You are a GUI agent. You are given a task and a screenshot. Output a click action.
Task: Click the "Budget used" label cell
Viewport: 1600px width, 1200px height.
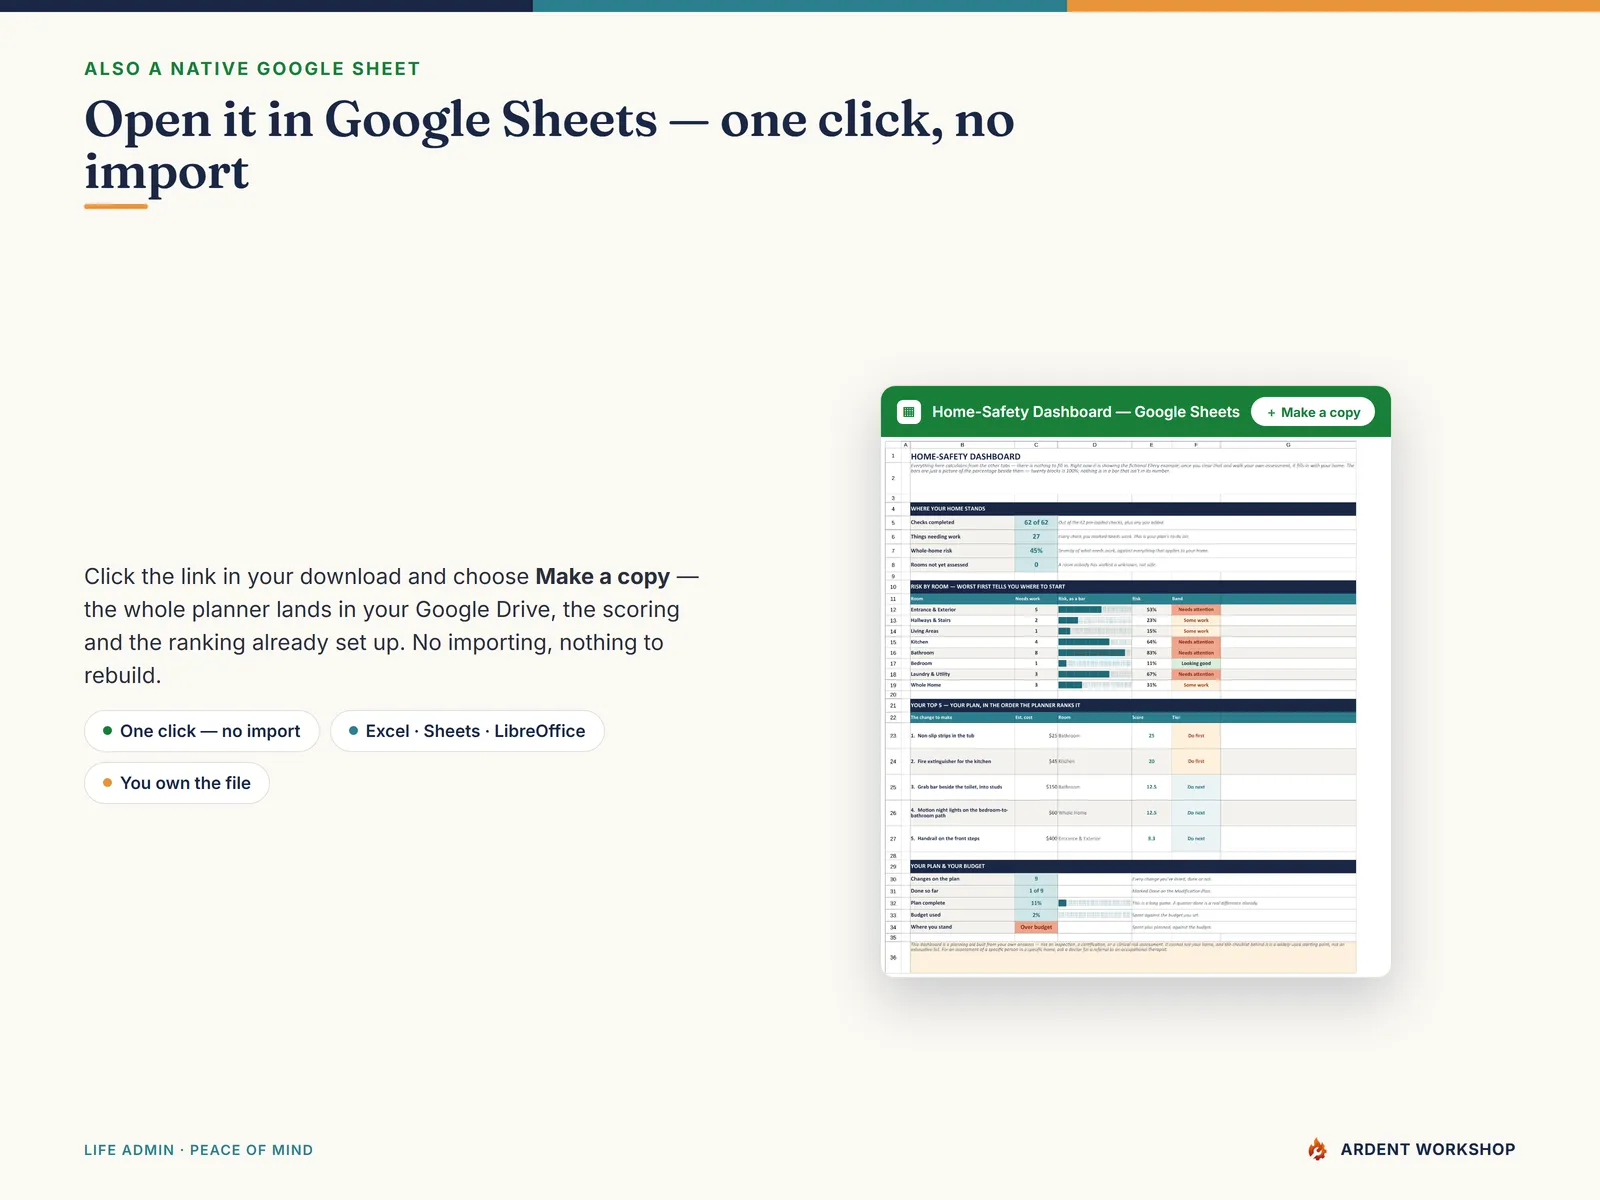[x=962, y=915]
